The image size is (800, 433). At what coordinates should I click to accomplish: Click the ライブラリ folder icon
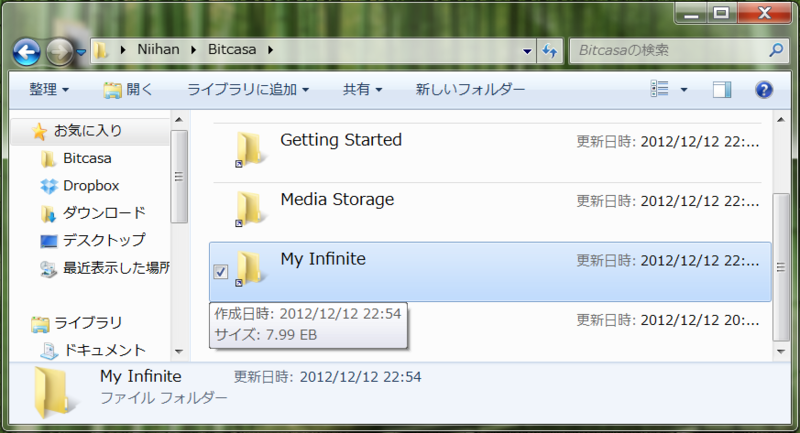(x=40, y=324)
